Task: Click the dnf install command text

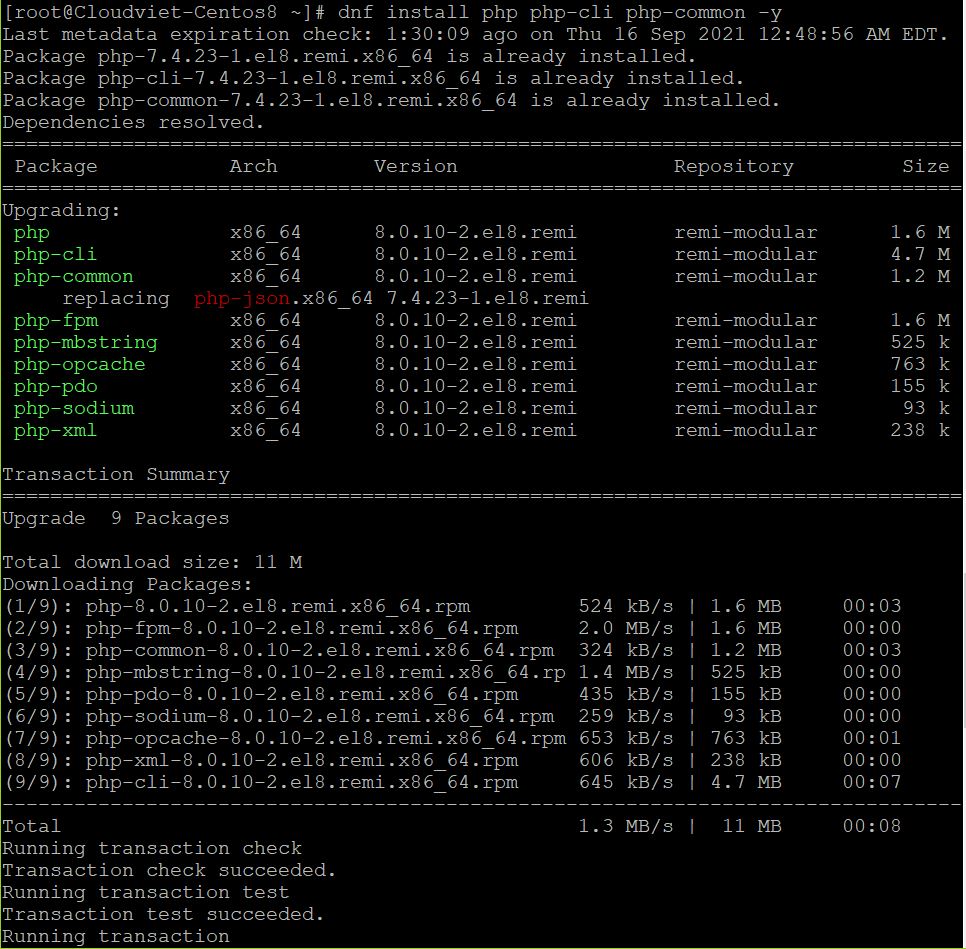Action: (559, 13)
